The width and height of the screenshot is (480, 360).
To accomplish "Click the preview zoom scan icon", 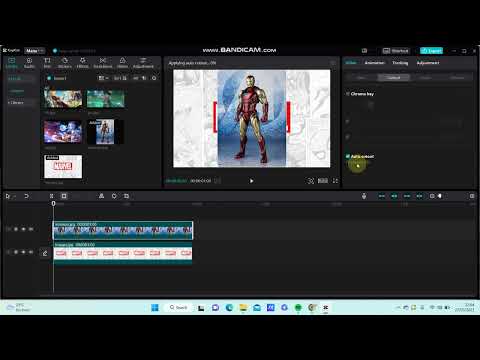I will coord(310,181).
